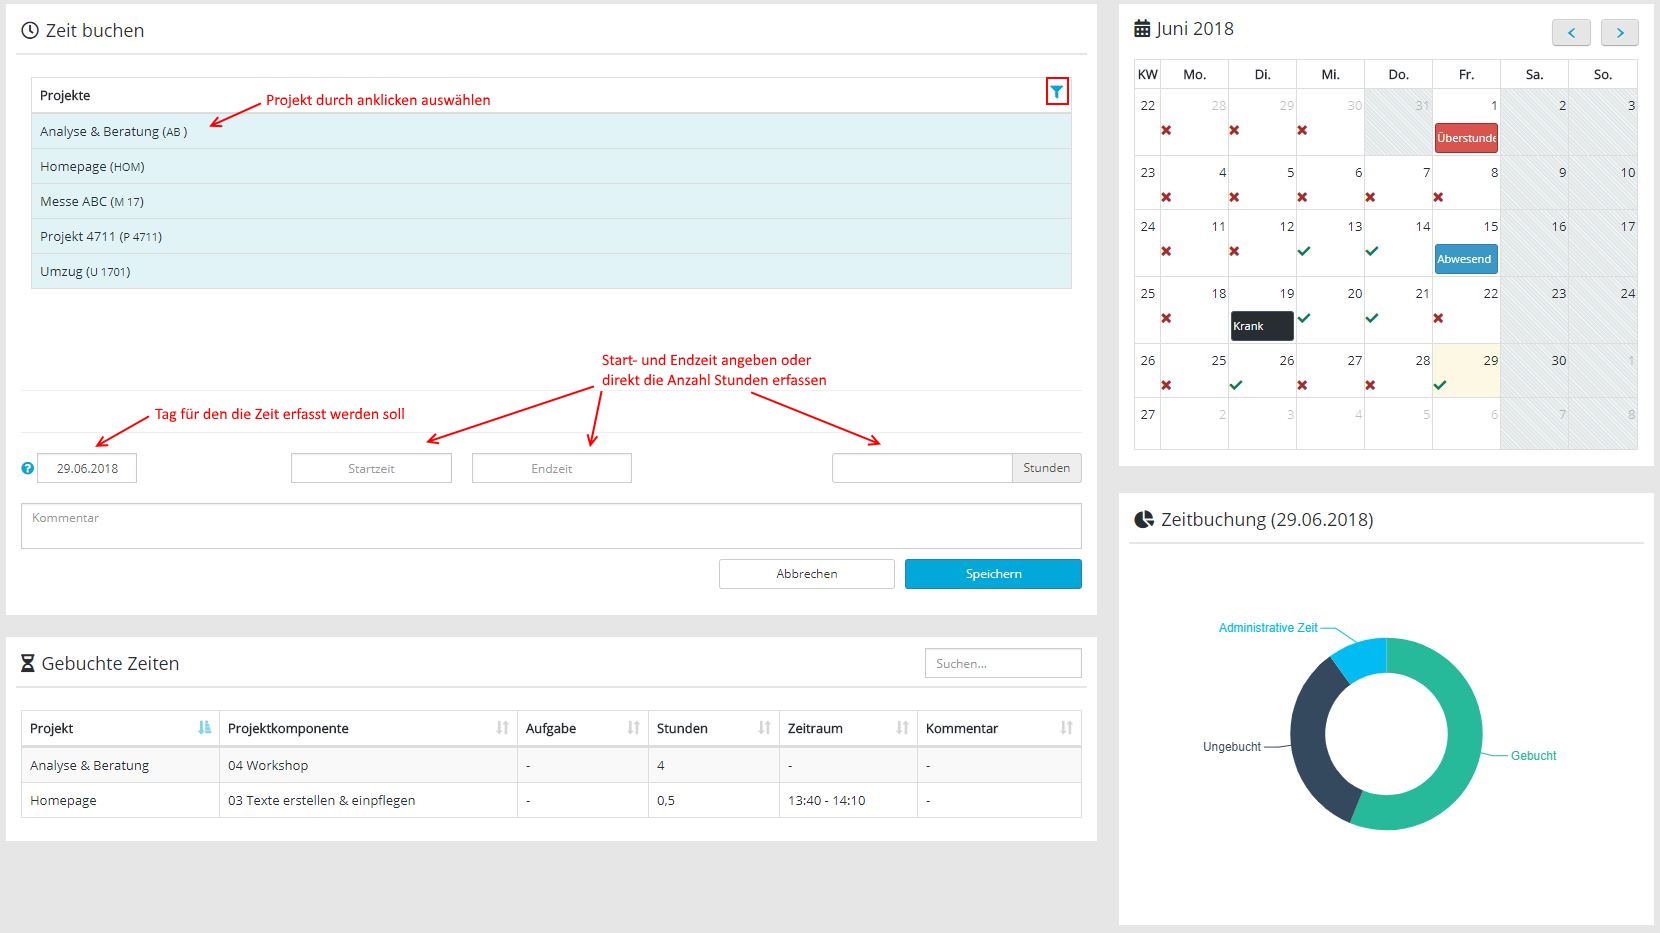Open the Krank entry in calendar

[1261, 326]
